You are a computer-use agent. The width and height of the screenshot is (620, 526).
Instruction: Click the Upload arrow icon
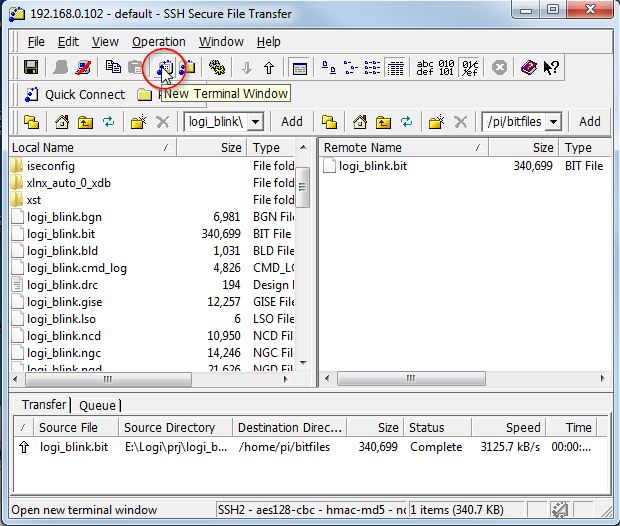point(269,68)
